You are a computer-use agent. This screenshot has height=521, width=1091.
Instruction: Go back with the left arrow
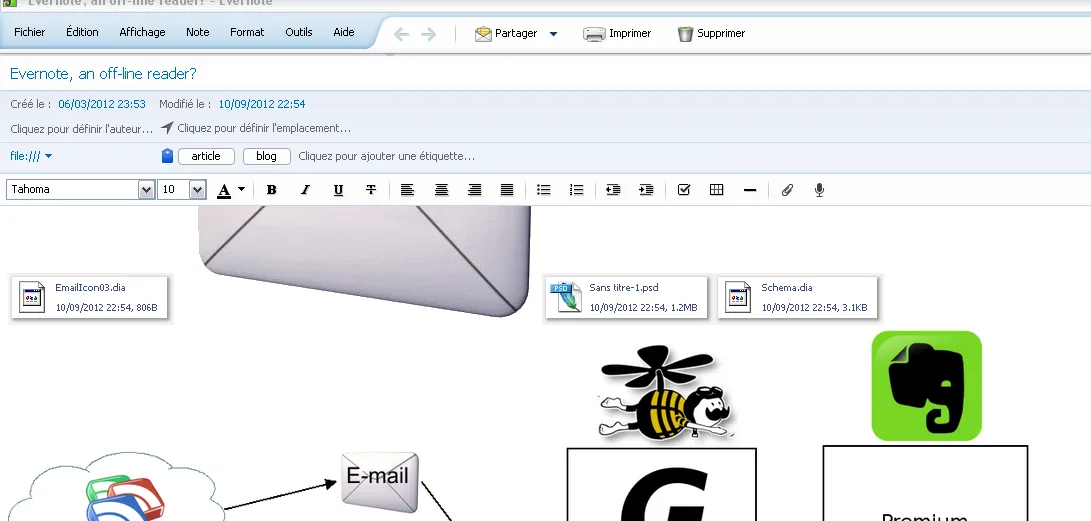[x=401, y=33]
